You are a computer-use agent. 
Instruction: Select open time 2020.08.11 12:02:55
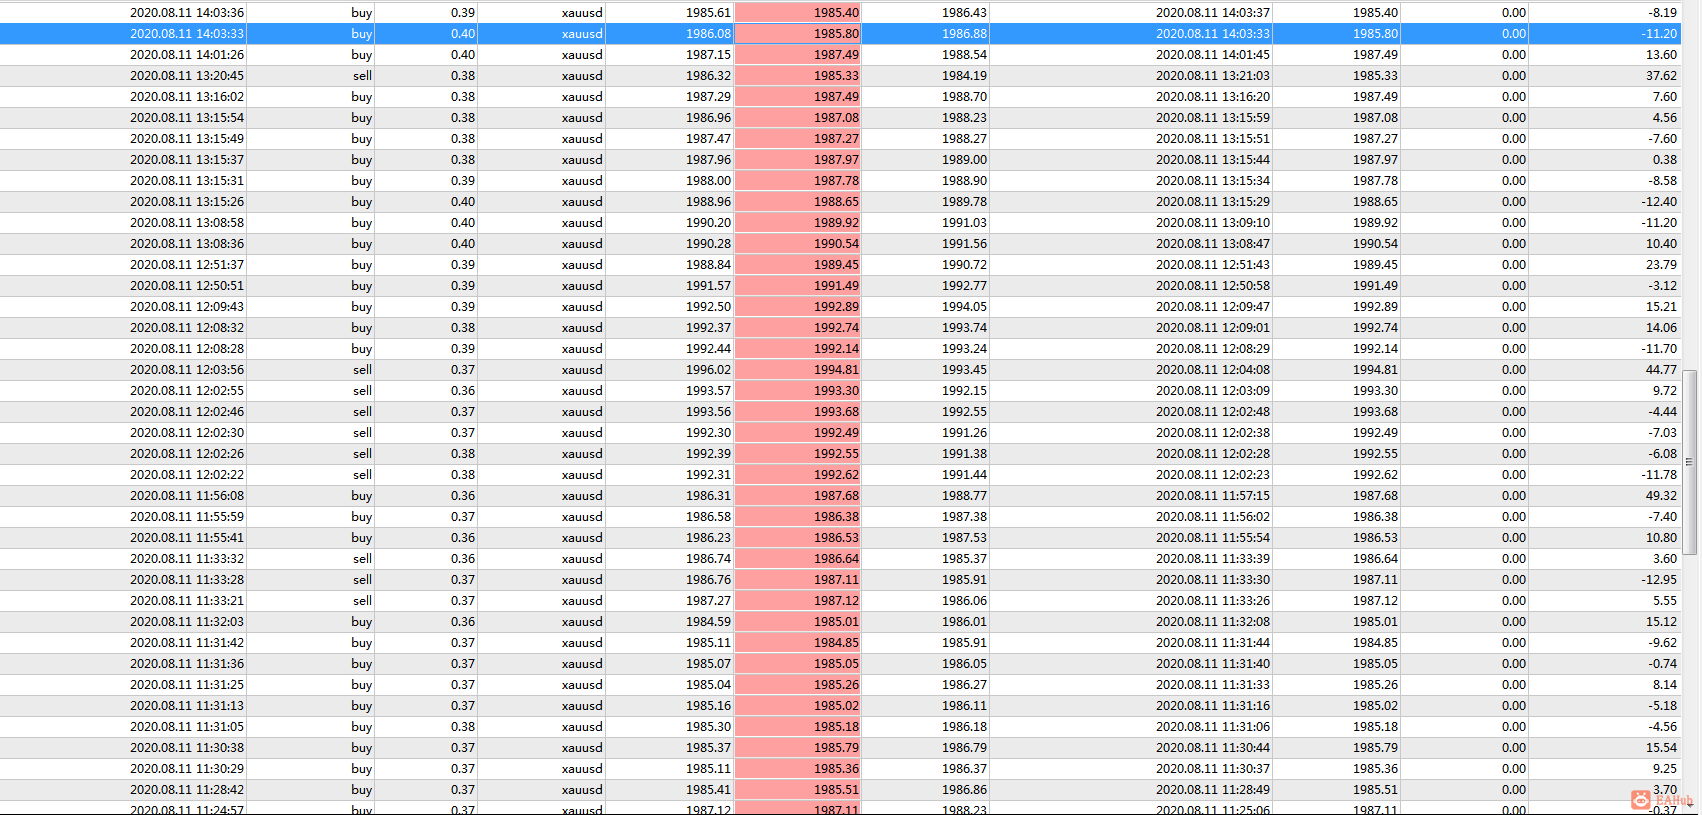[187, 391]
